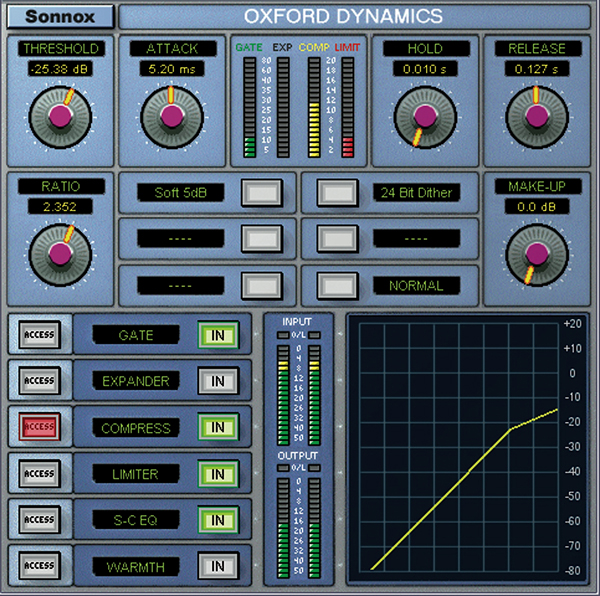The width and height of the screenshot is (600, 596).
Task: Click the Attack knob
Action: 172,116
